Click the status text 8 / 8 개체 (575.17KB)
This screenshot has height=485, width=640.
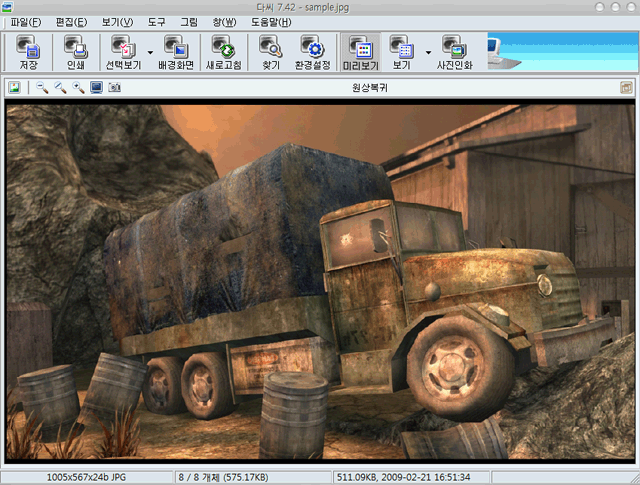[223, 477]
